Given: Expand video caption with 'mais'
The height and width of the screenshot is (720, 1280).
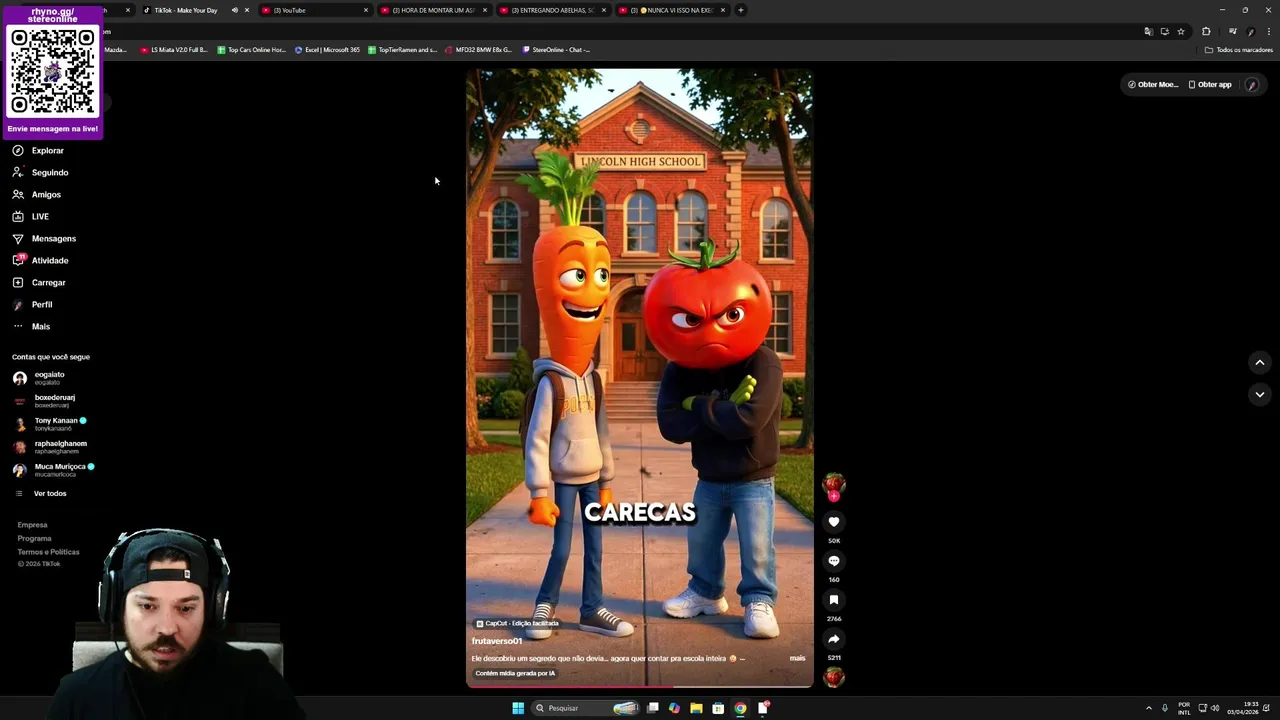Looking at the screenshot, I should (797, 658).
